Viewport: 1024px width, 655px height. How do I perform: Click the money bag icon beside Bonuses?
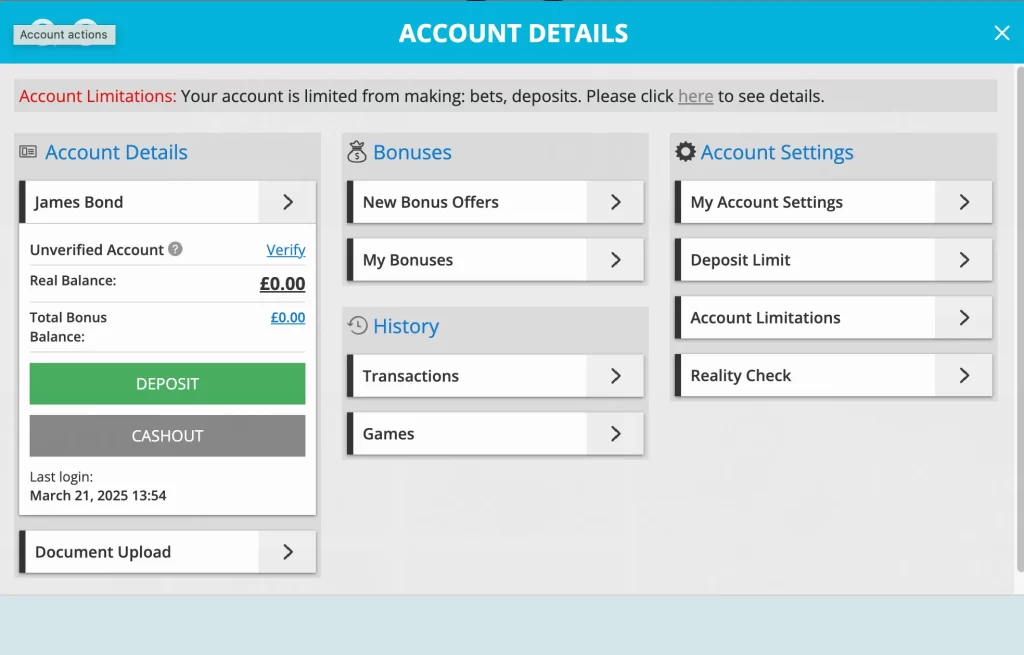tap(357, 151)
